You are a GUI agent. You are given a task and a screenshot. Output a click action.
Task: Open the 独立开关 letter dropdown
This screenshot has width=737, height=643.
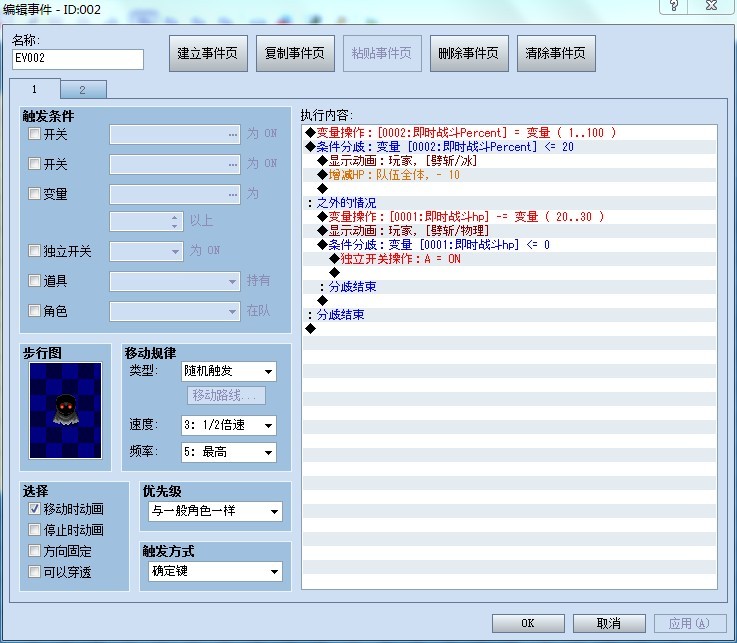pos(146,251)
